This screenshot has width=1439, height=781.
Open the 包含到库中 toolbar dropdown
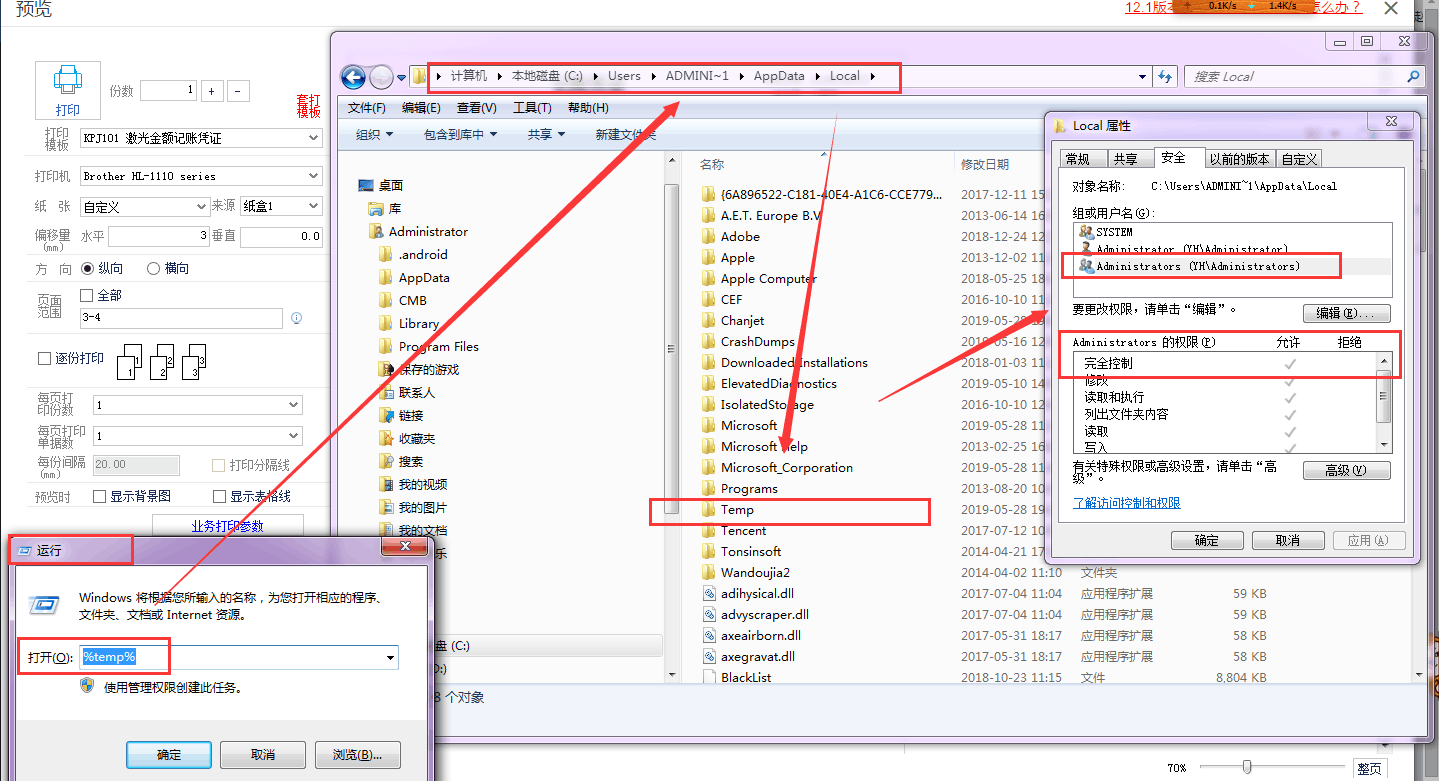coord(460,134)
